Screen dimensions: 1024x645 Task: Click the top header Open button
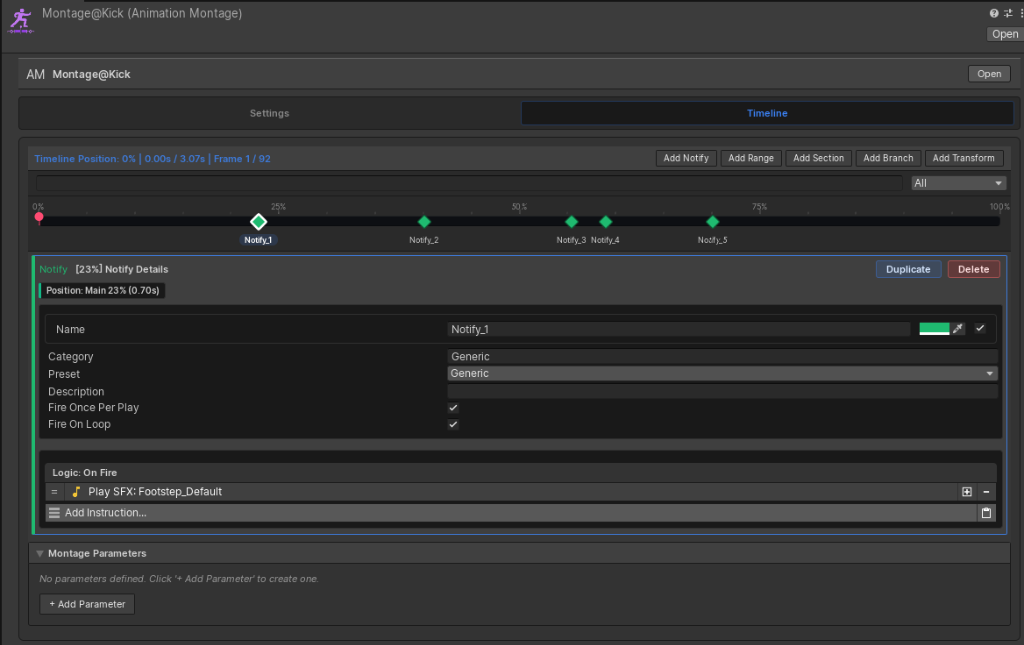click(x=1004, y=34)
